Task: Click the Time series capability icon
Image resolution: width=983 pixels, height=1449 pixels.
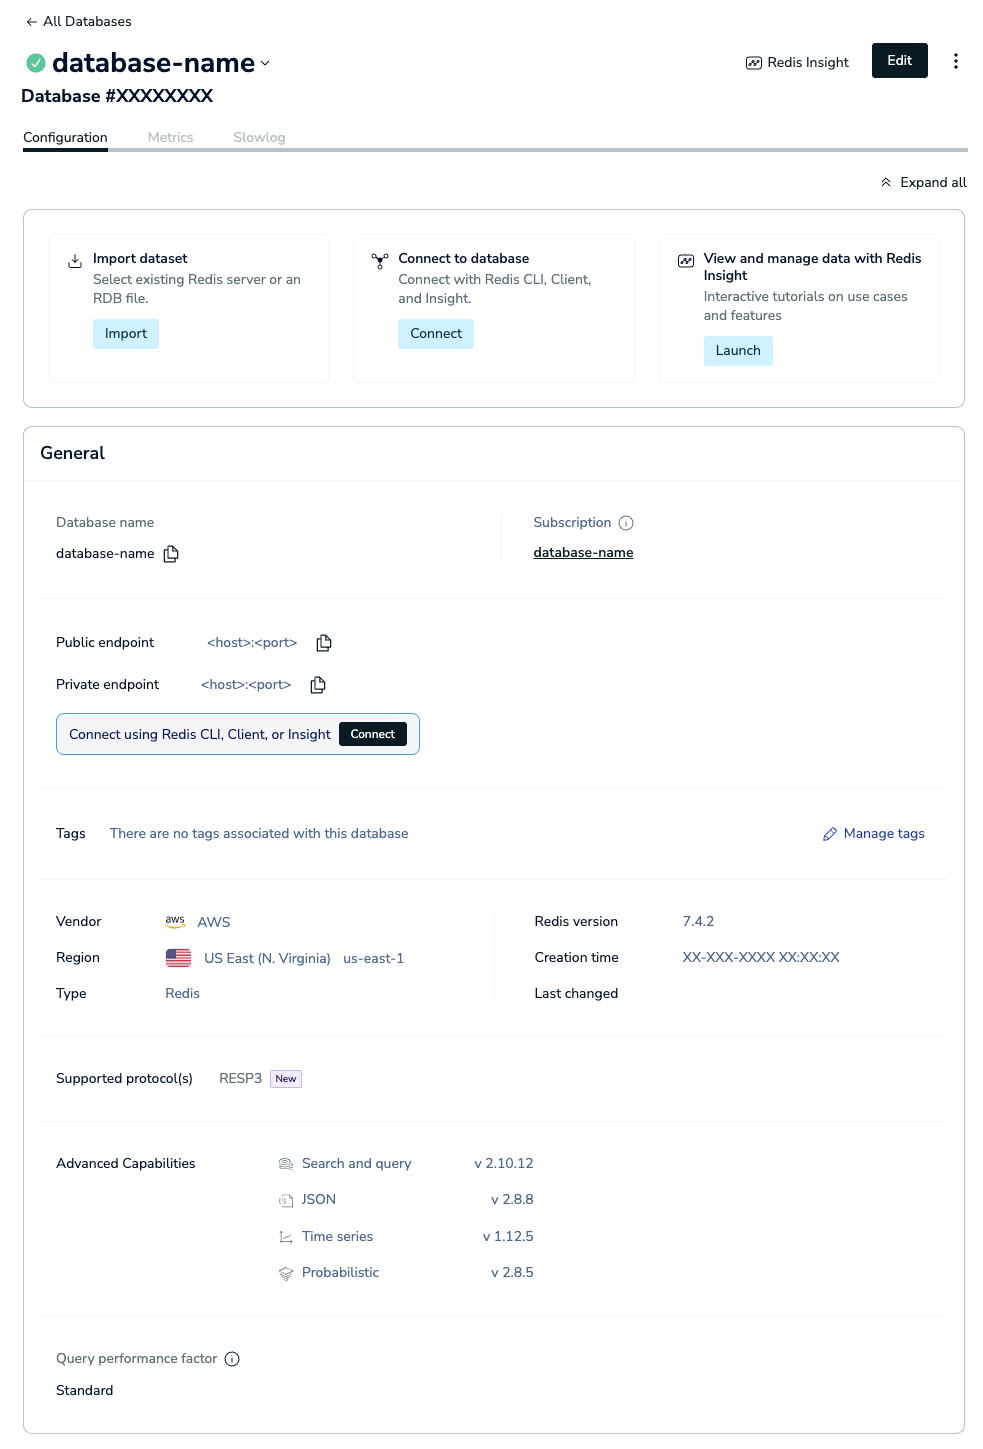Action: click(x=286, y=1237)
